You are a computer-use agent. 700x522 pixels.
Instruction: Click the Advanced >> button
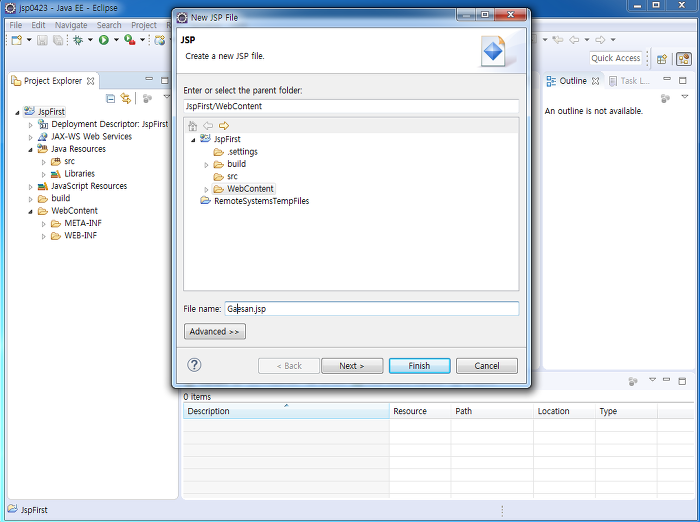214,331
